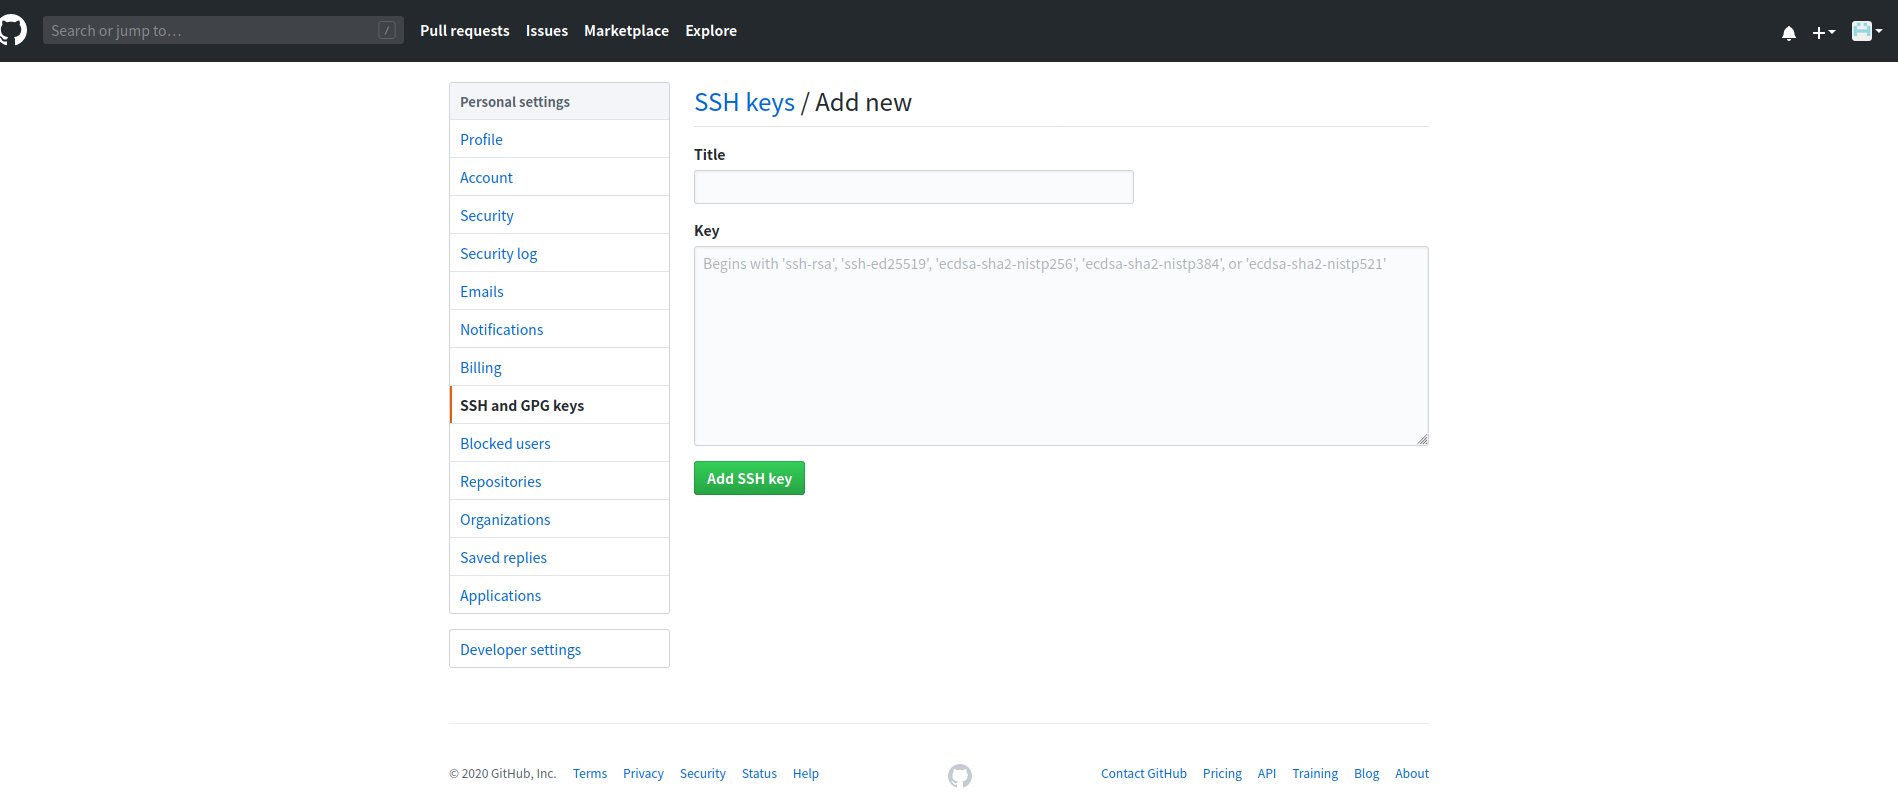Click the GitHub mark in the footer
Image resolution: width=1898 pixels, height=812 pixels.
point(960,775)
